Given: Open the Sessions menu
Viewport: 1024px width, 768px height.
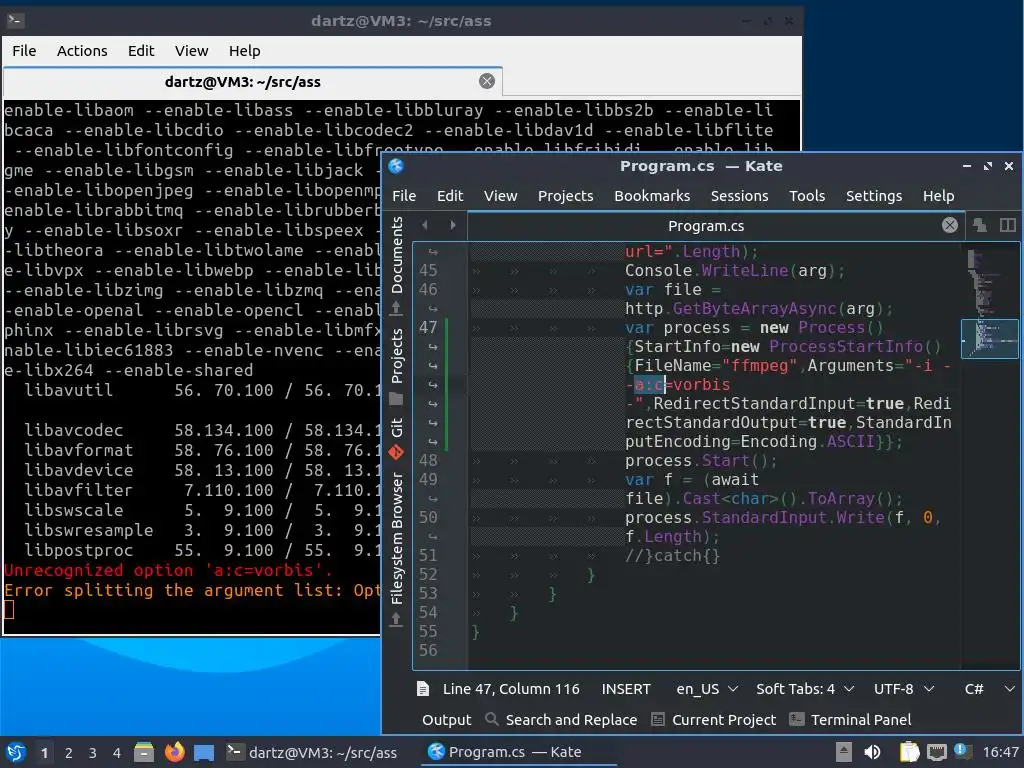Looking at the screenshot, I should coord(739,196).
